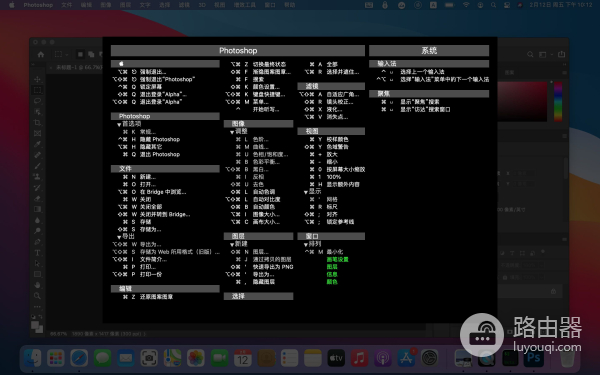Viewport: 600px width, 375px height.
Task: Click the Wi-Fi icon in the menu bar
Action: 466,5
